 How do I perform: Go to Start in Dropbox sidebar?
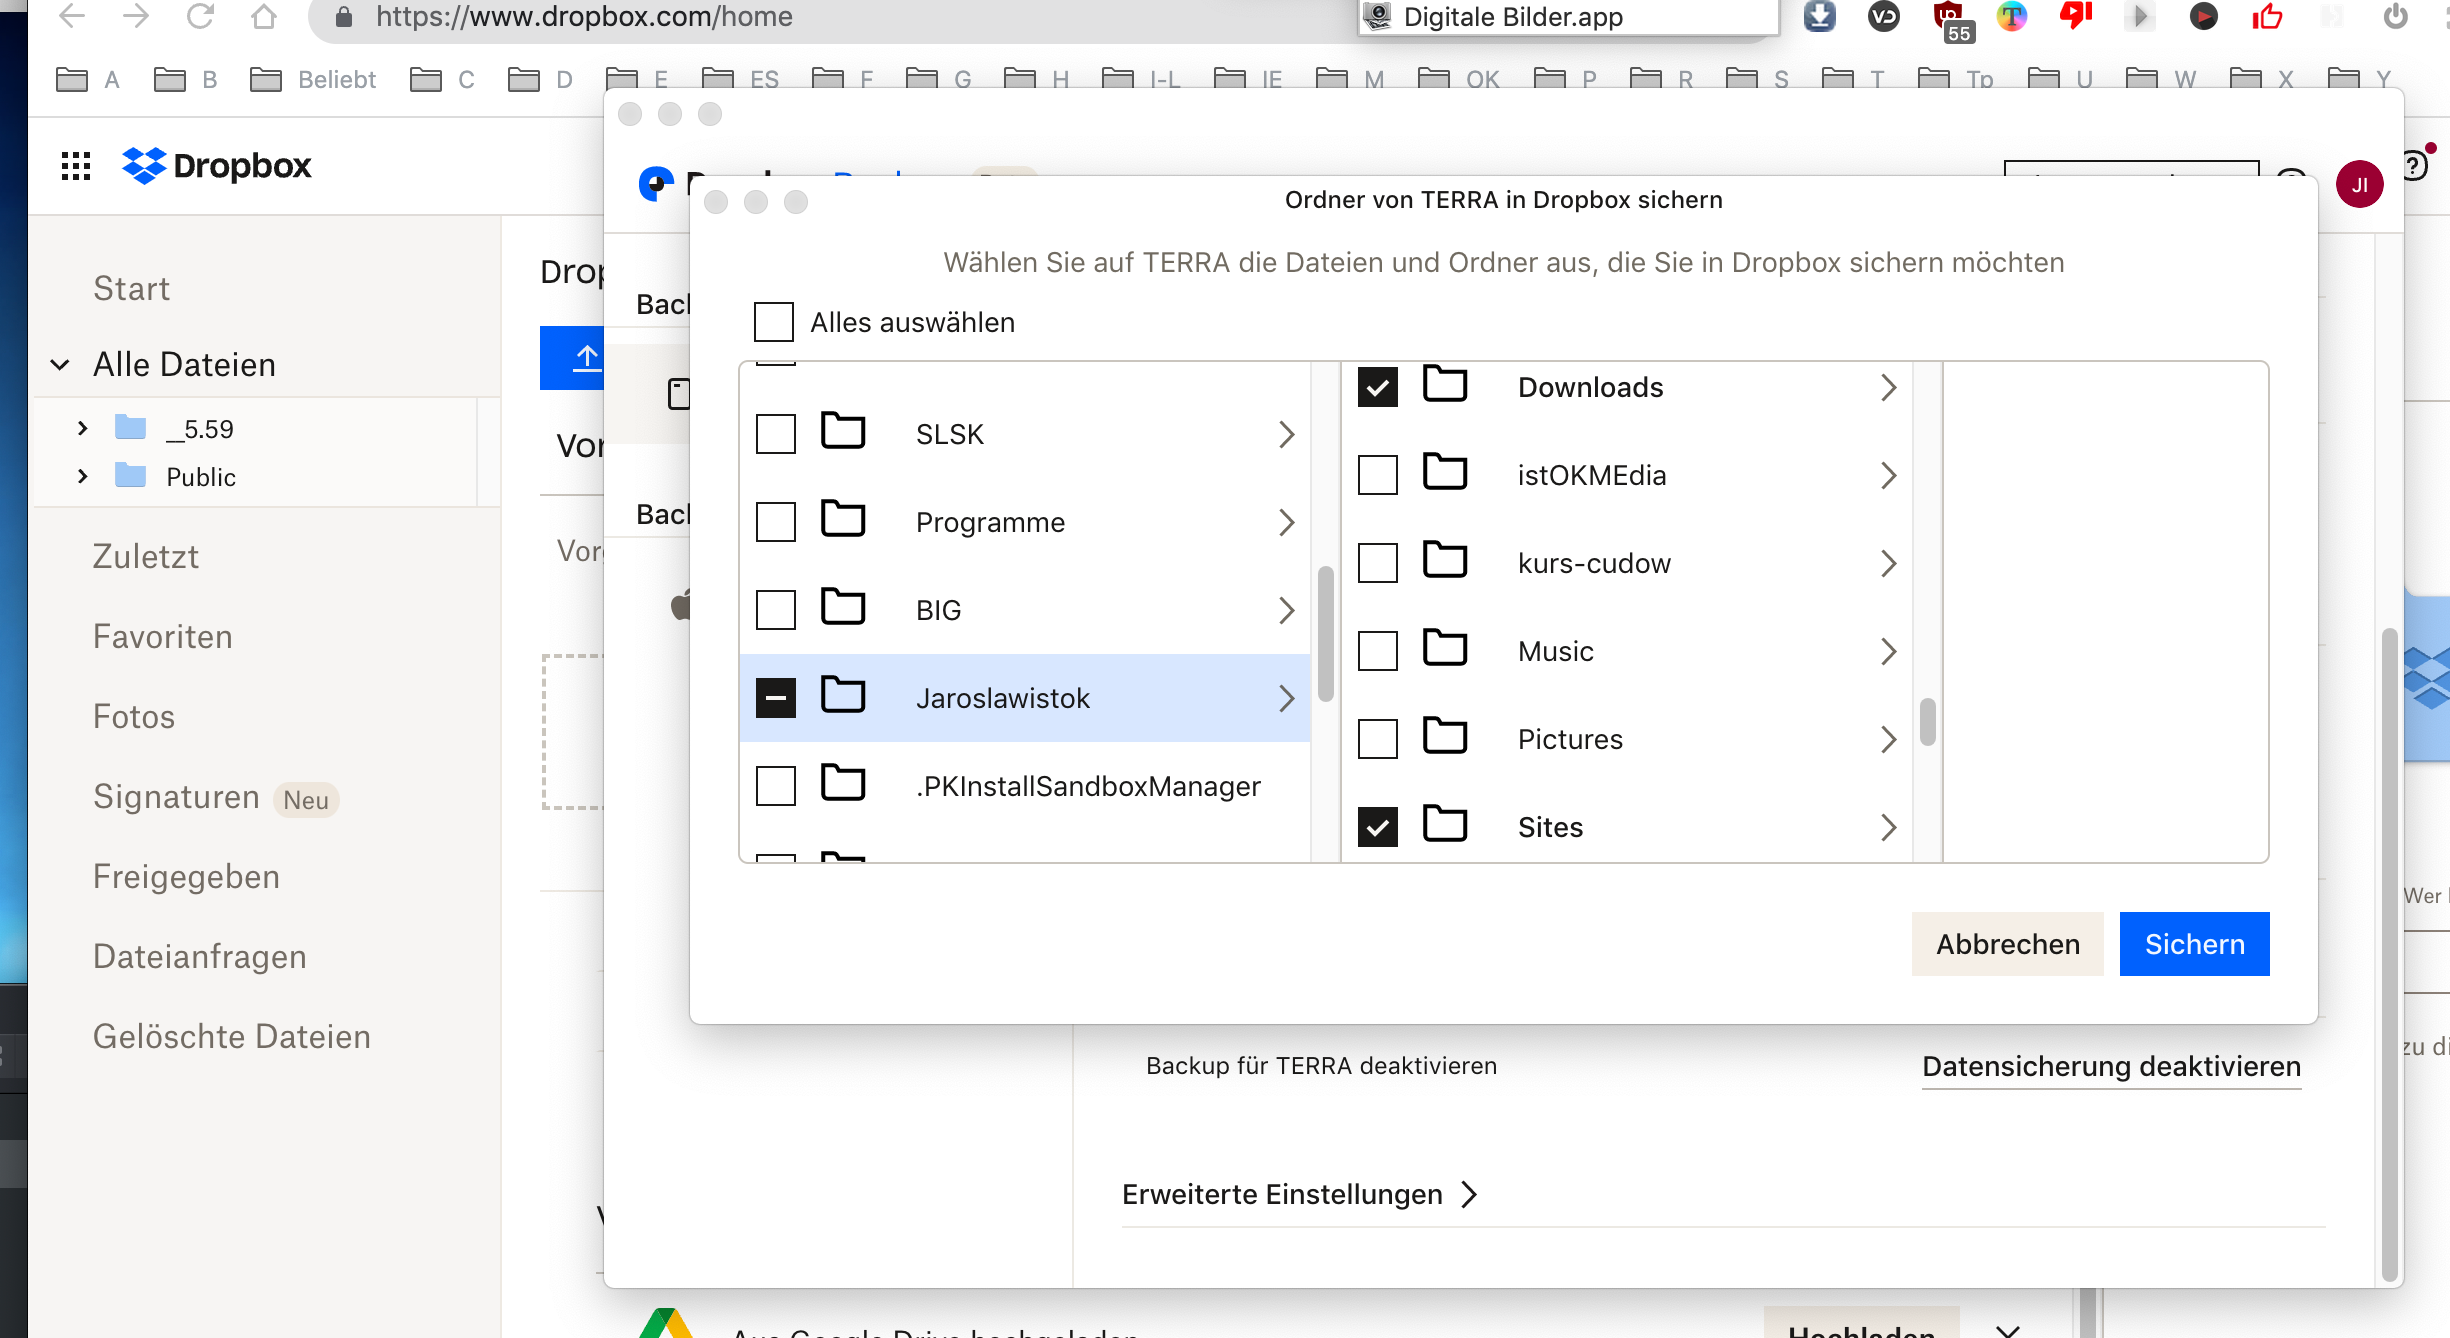[131, 288]
